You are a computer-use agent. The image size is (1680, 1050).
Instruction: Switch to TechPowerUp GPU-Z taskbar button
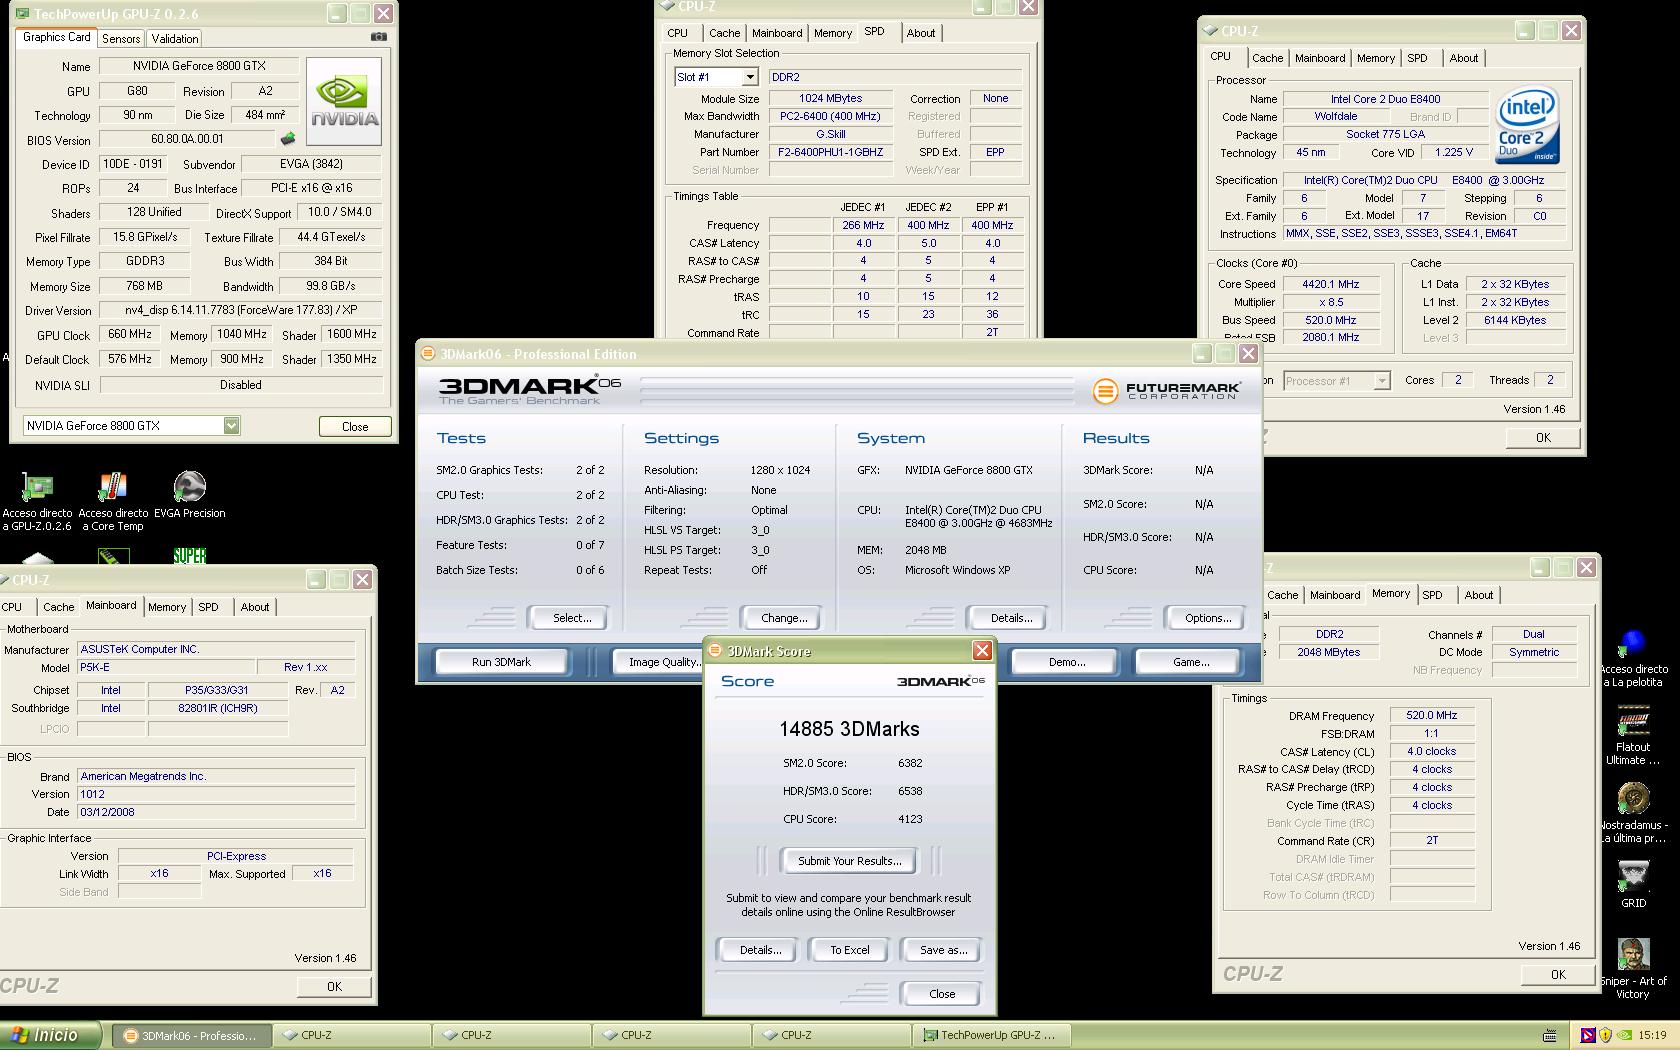tap(990, 1035)
